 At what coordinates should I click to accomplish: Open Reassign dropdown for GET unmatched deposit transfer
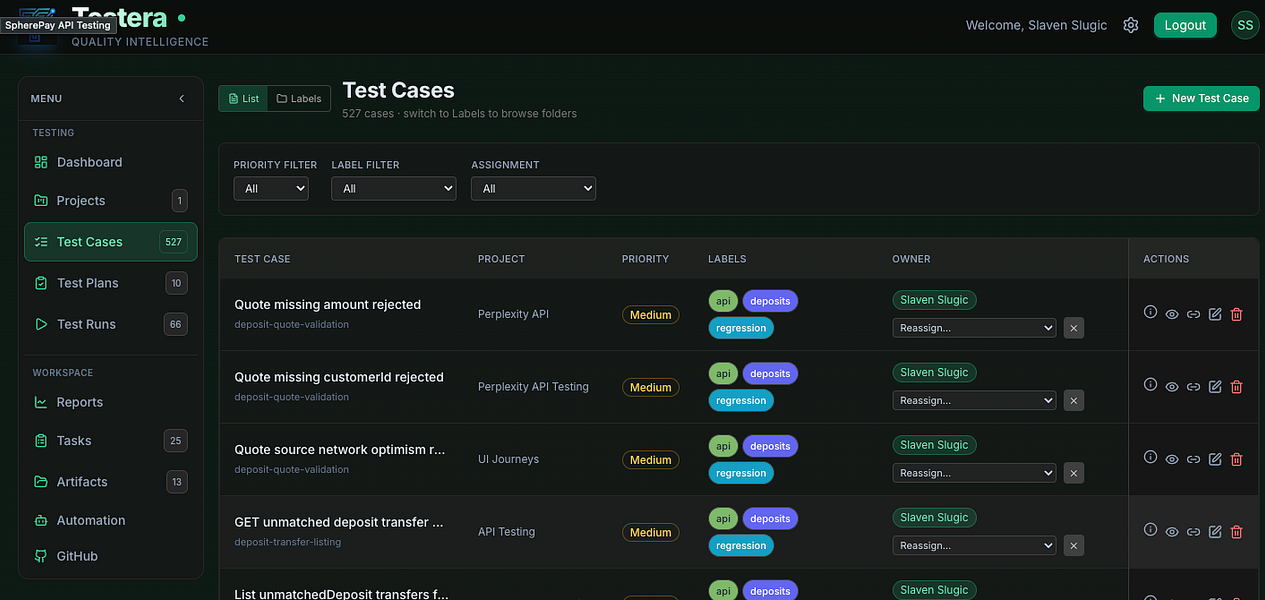pyautogui.click(x=974, y=546)
